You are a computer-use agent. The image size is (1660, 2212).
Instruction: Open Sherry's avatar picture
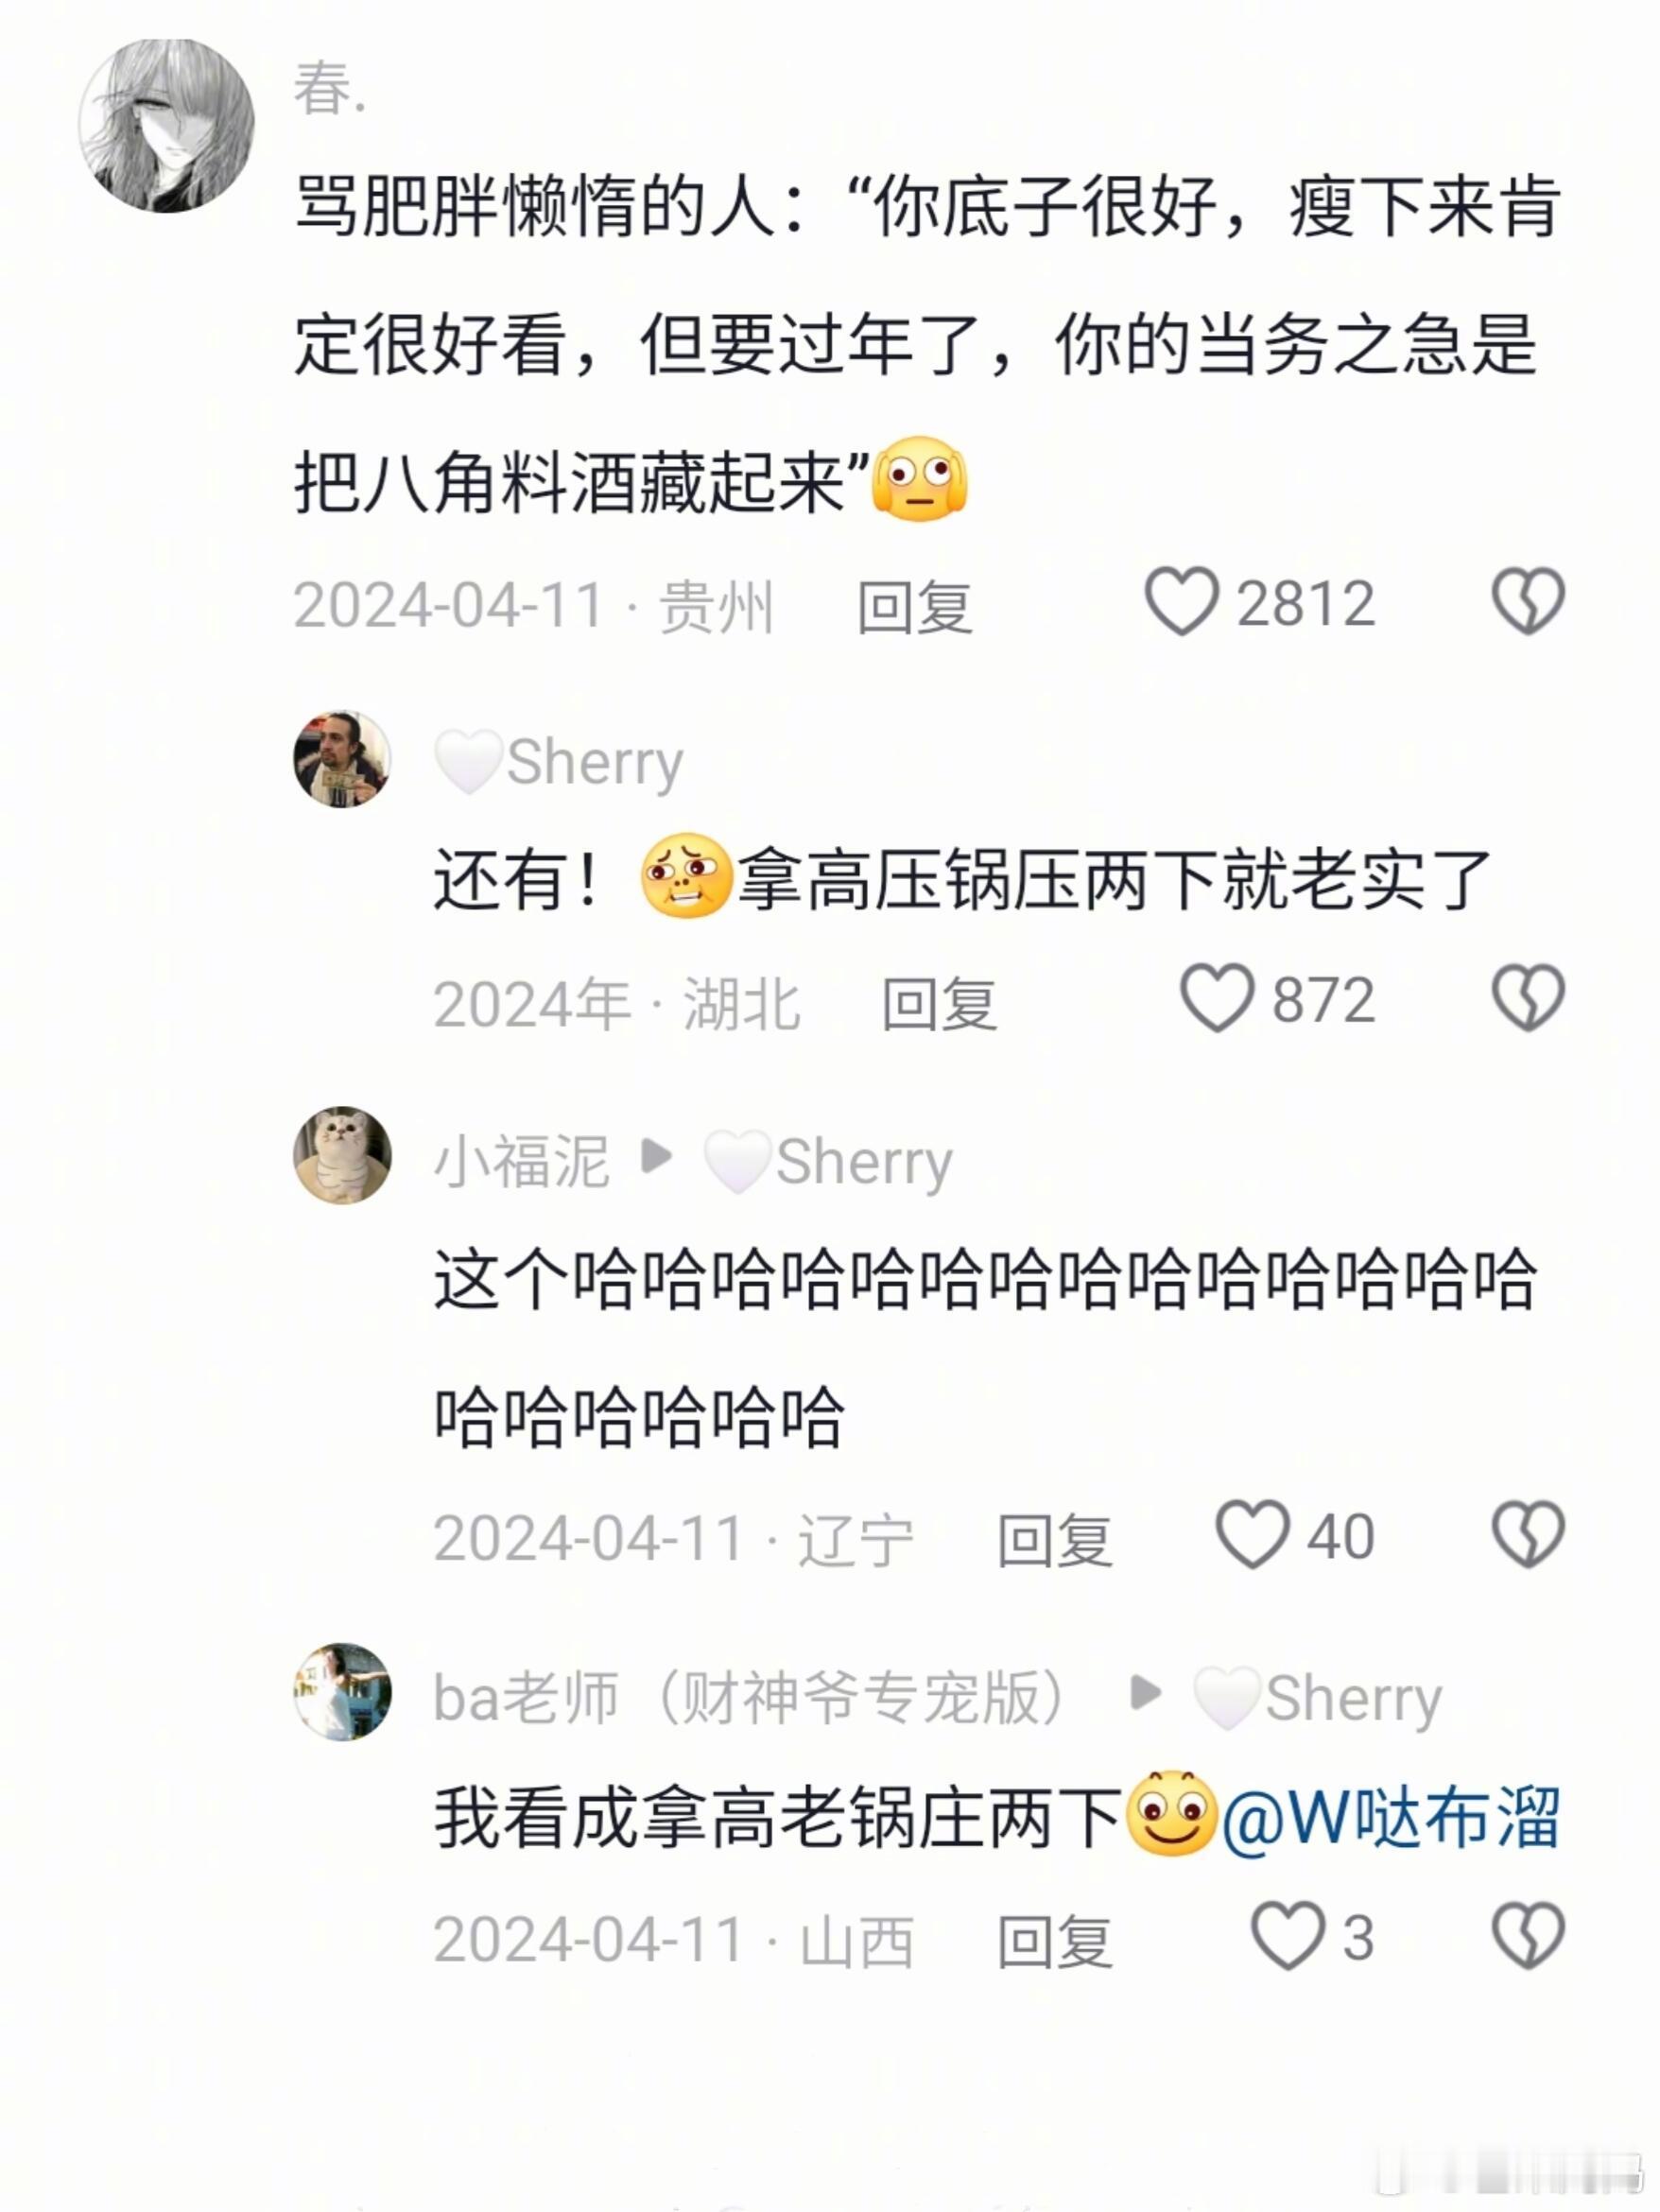[x=342, y=760]
